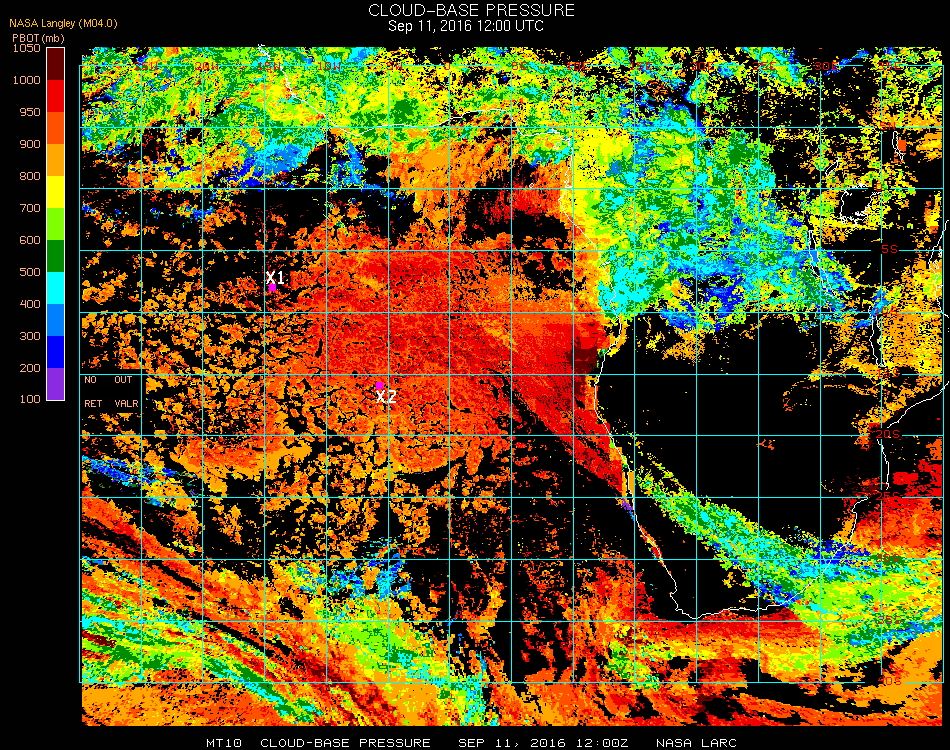Pick the dark green legend swatch between 600 and 500
Screen dimensions: 950x750
56,256
